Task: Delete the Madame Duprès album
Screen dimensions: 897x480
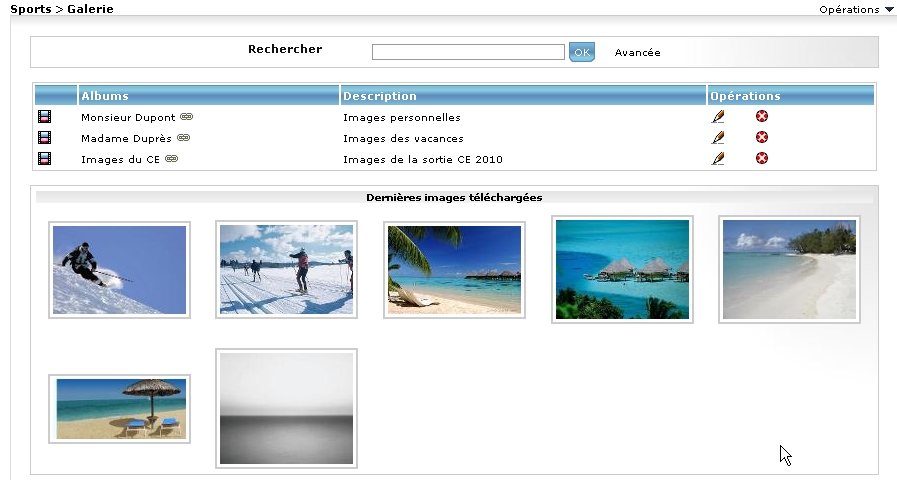Action: [x=762, y=137]
